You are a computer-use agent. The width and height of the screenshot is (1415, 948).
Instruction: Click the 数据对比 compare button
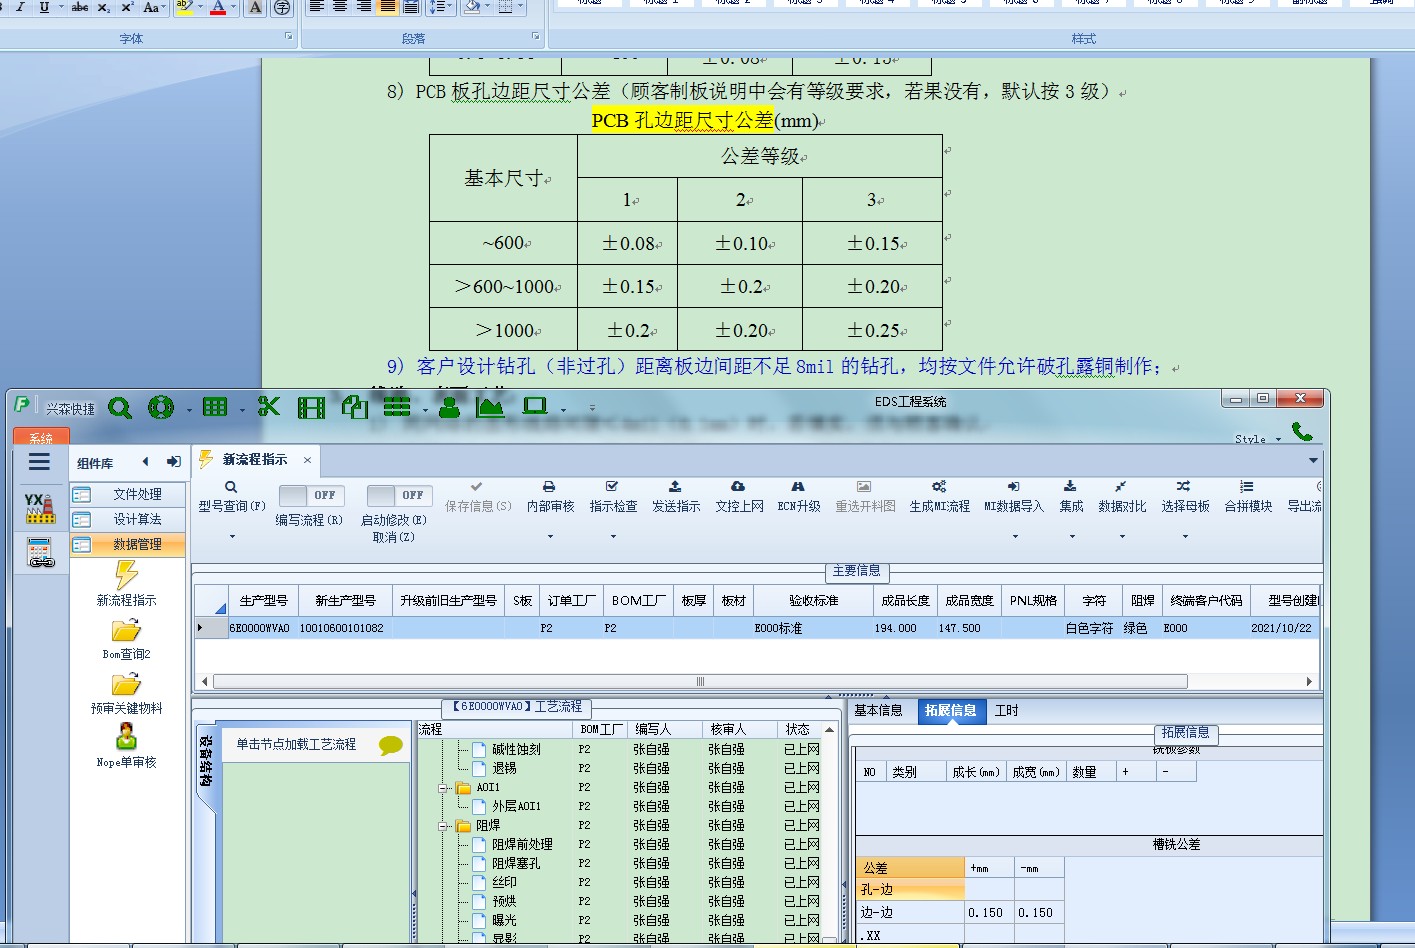pyautogui.click(x=1122, y=497)
